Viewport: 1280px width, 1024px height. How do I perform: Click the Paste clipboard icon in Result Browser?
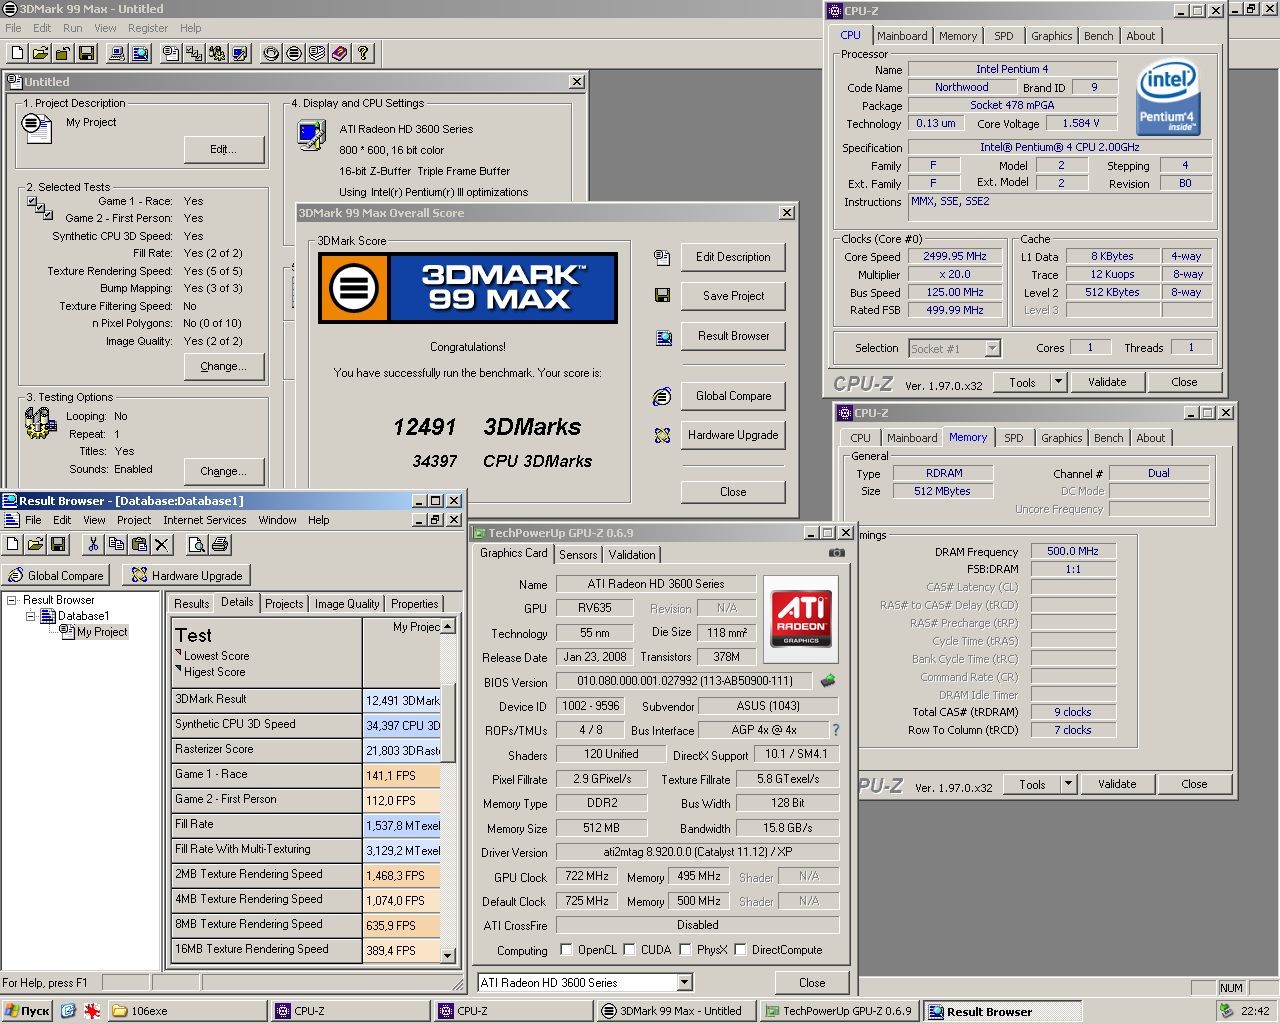139,544
